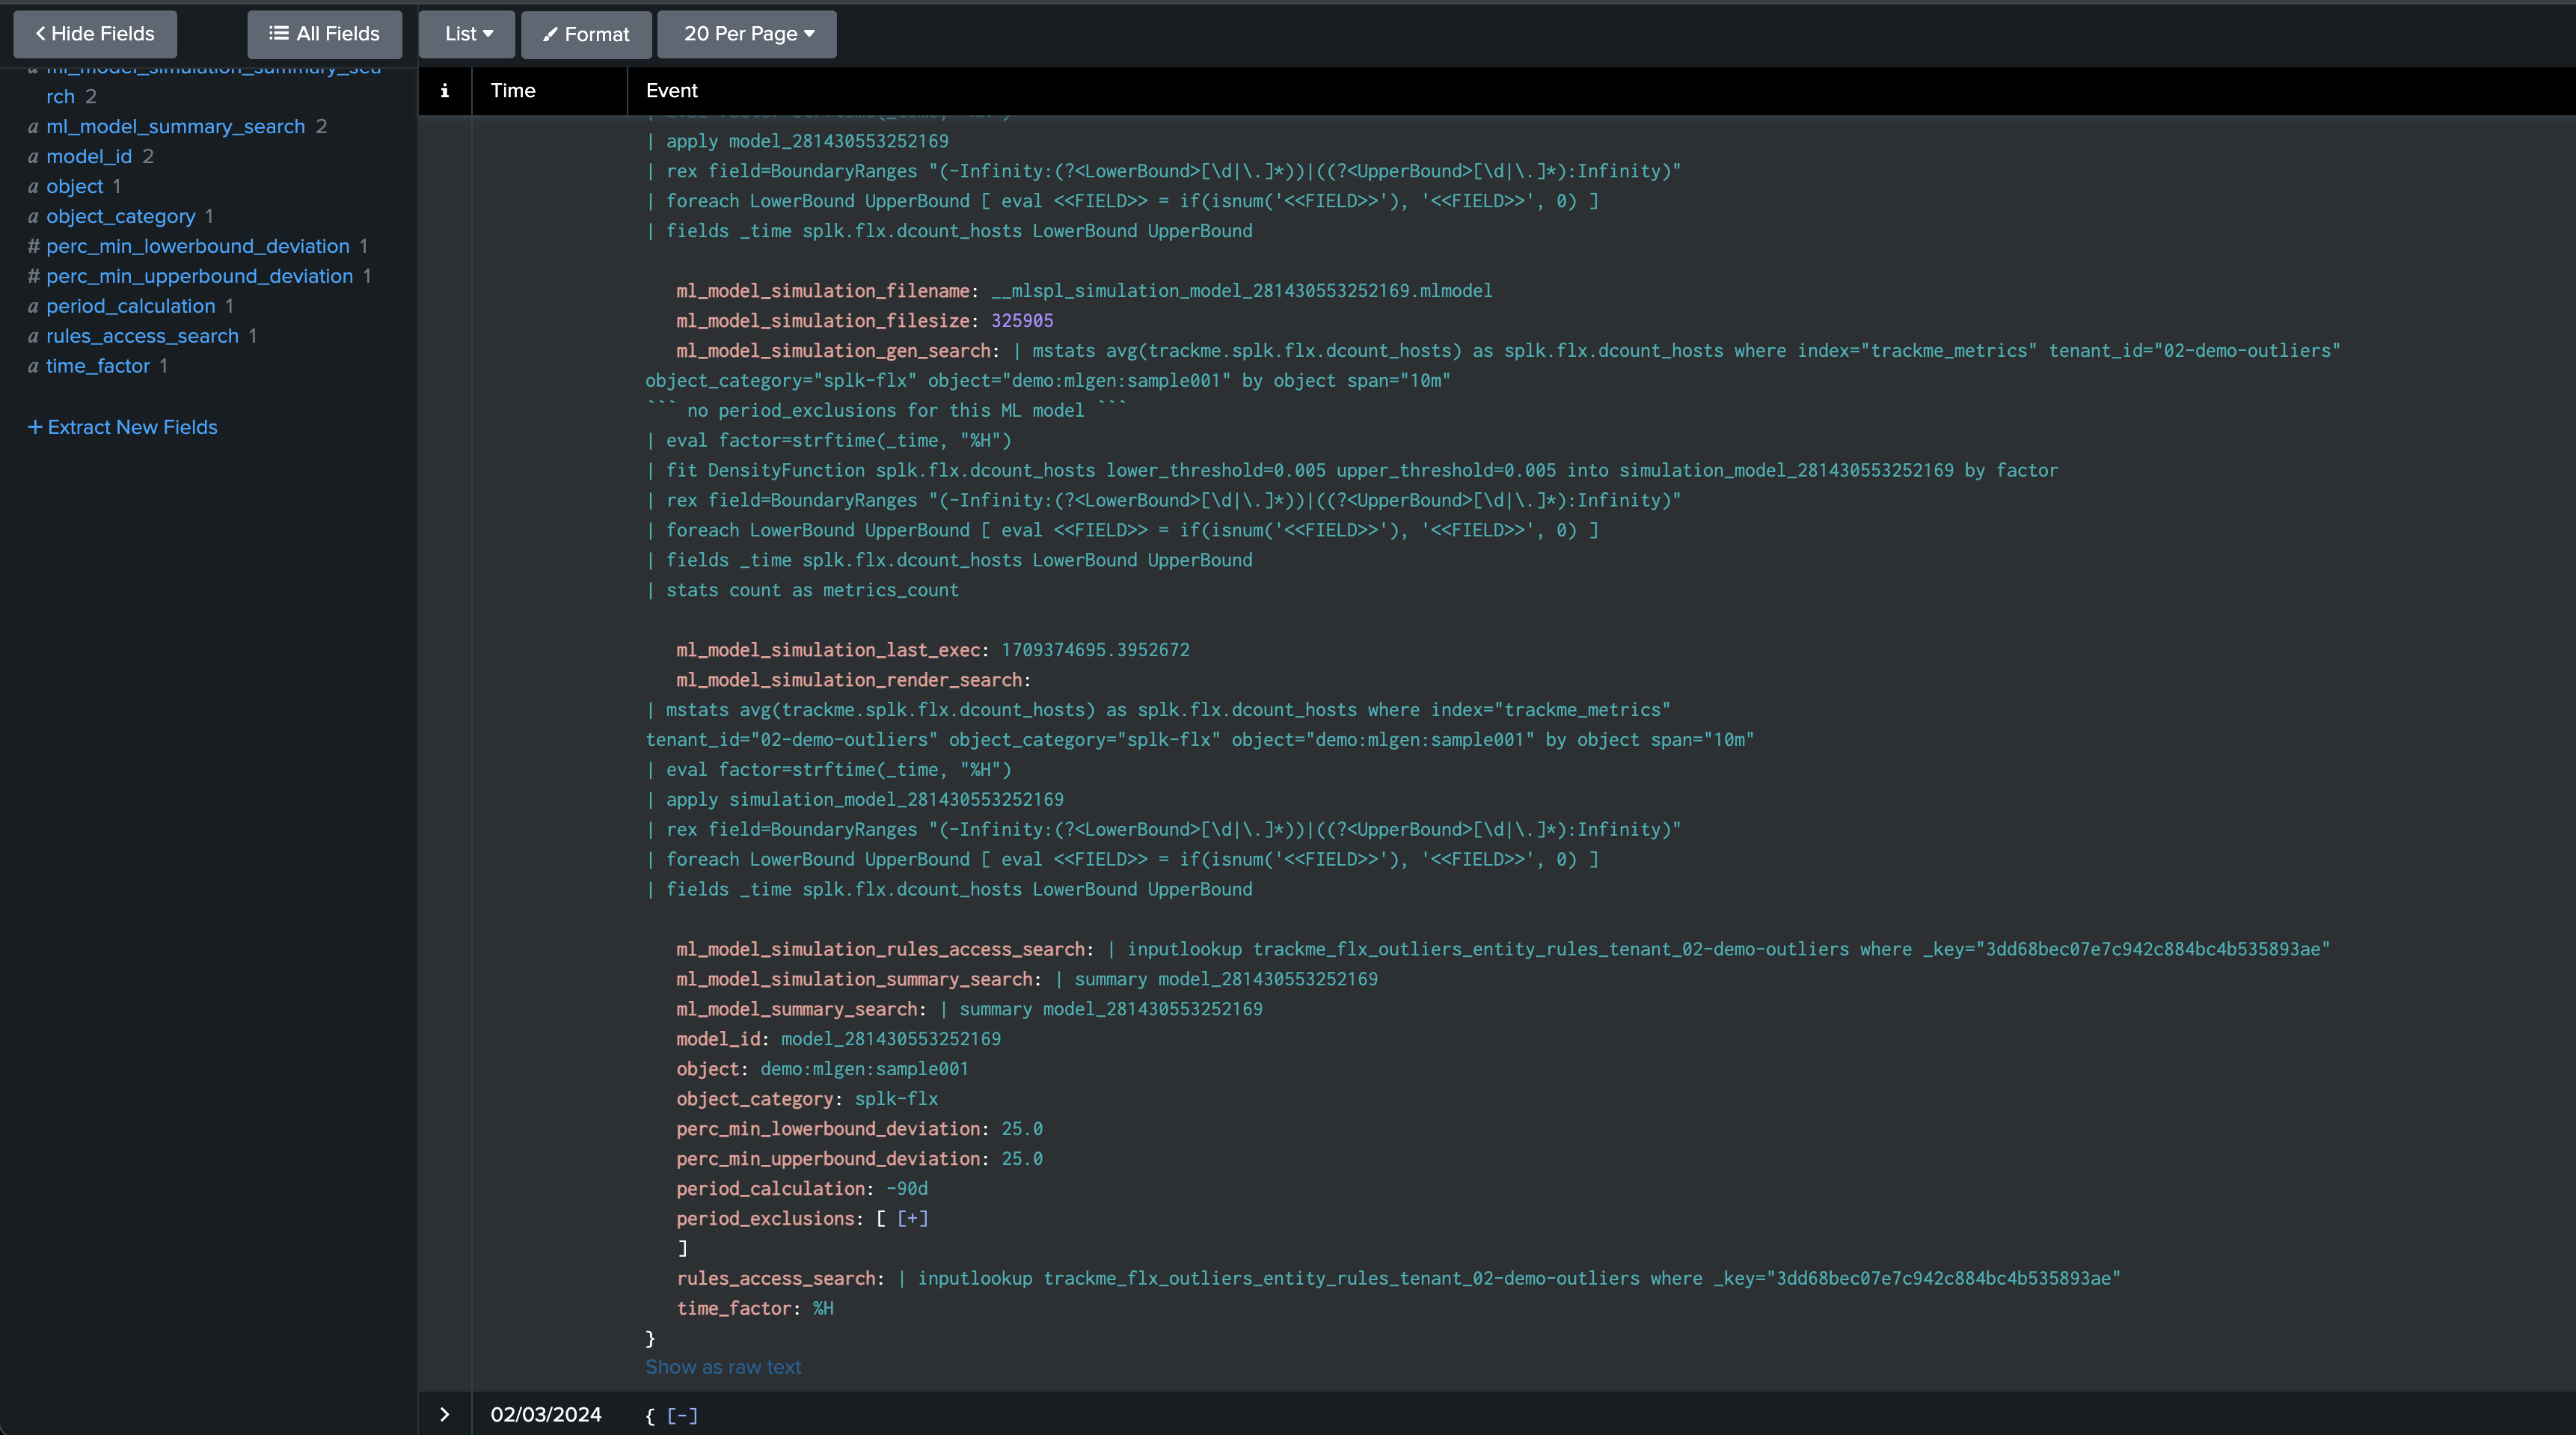Viewport: 2576px width, 1435px height.
Task: Click the perc_min_upperbound_deviation value 25.0
Action: [x=1022, y=1159]
